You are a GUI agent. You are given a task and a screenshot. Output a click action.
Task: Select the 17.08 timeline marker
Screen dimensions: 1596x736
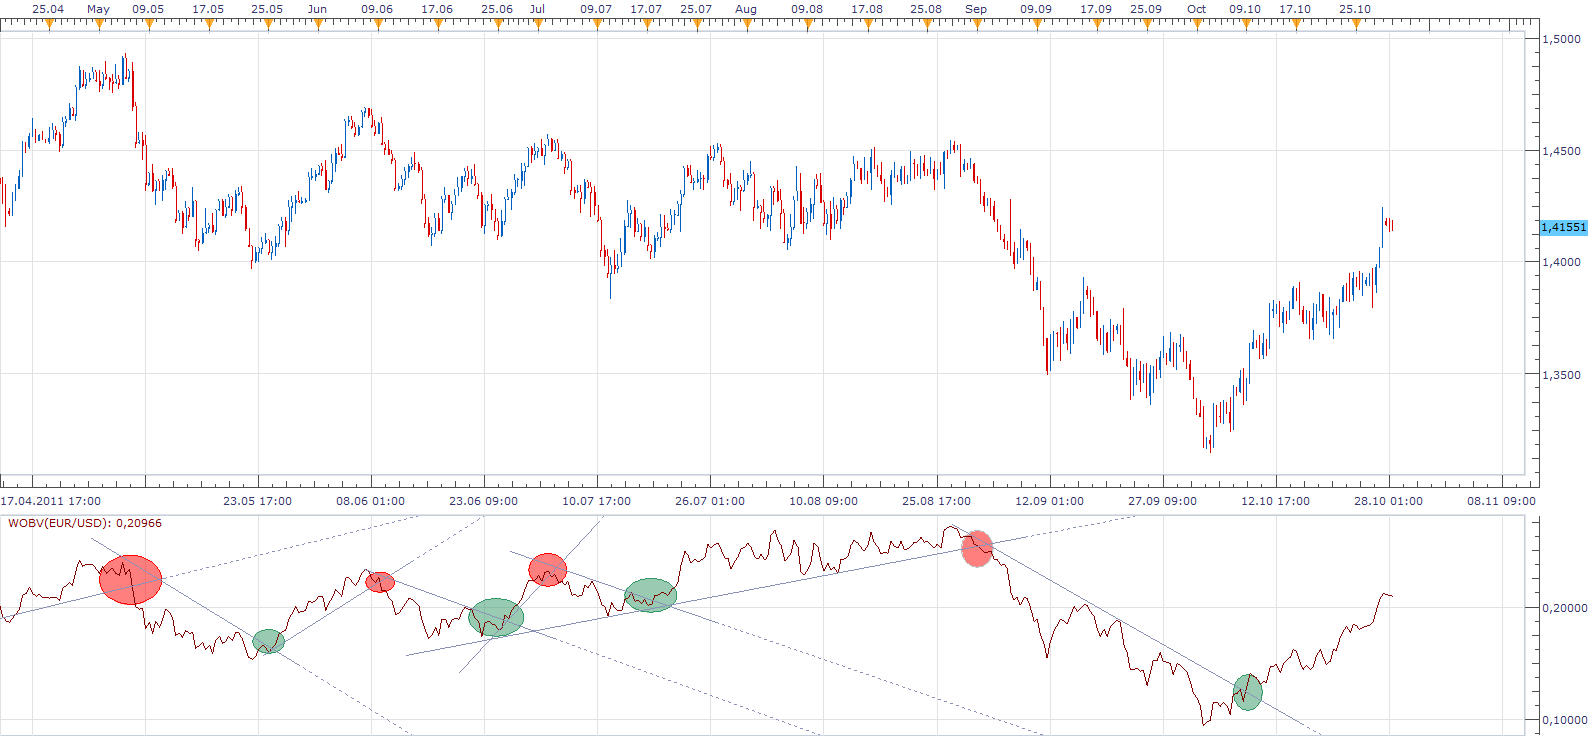[x=867, y=25]
